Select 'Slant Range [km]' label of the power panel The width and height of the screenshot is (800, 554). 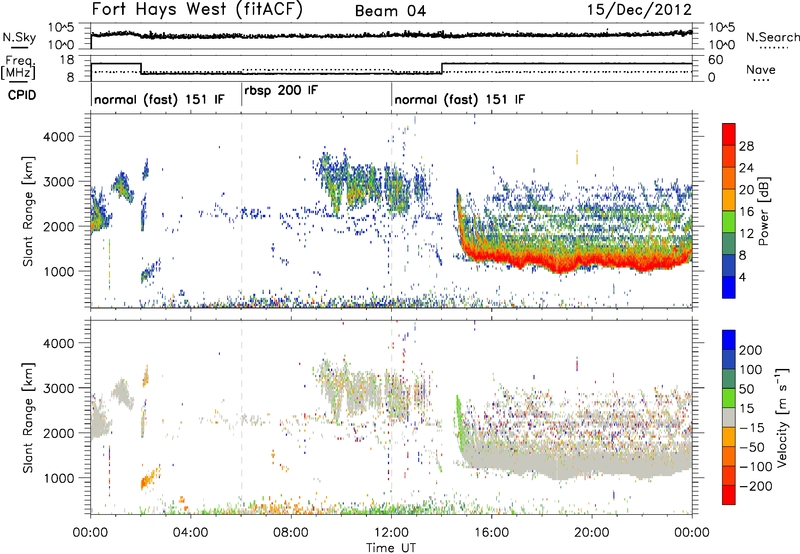coord(28,211)
